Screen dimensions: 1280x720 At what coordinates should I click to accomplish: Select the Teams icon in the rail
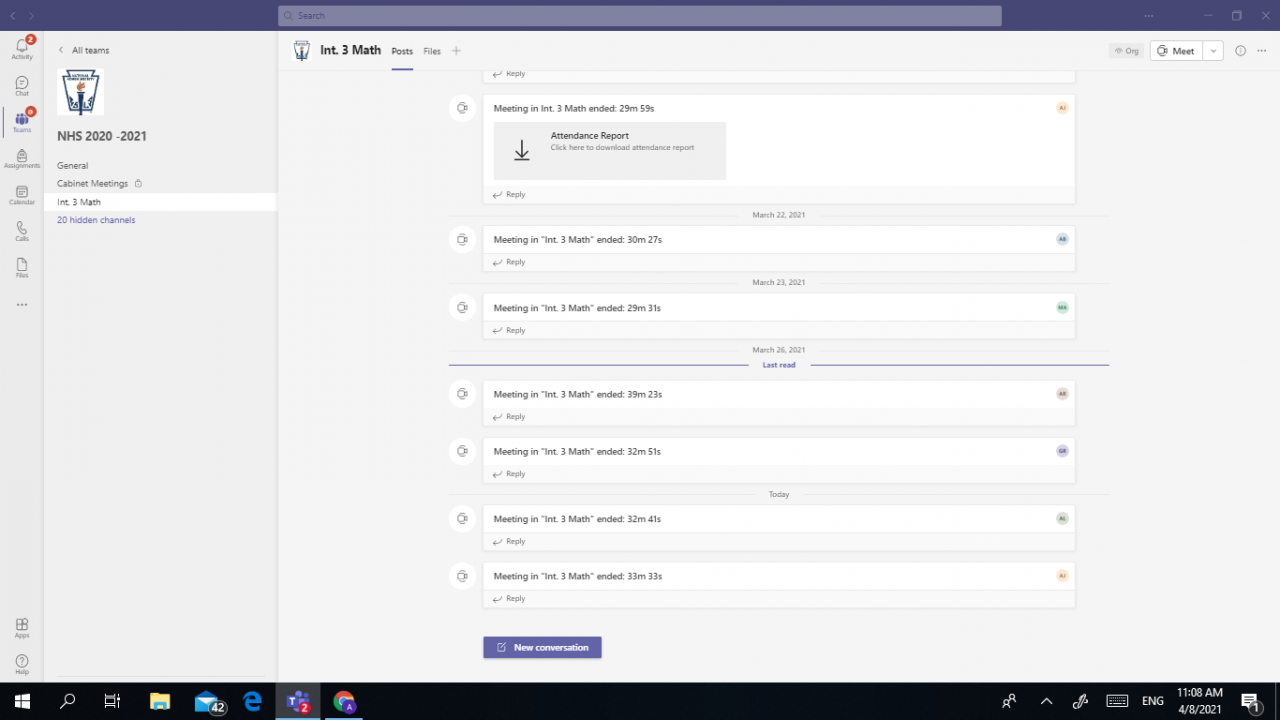click(21, 122)
